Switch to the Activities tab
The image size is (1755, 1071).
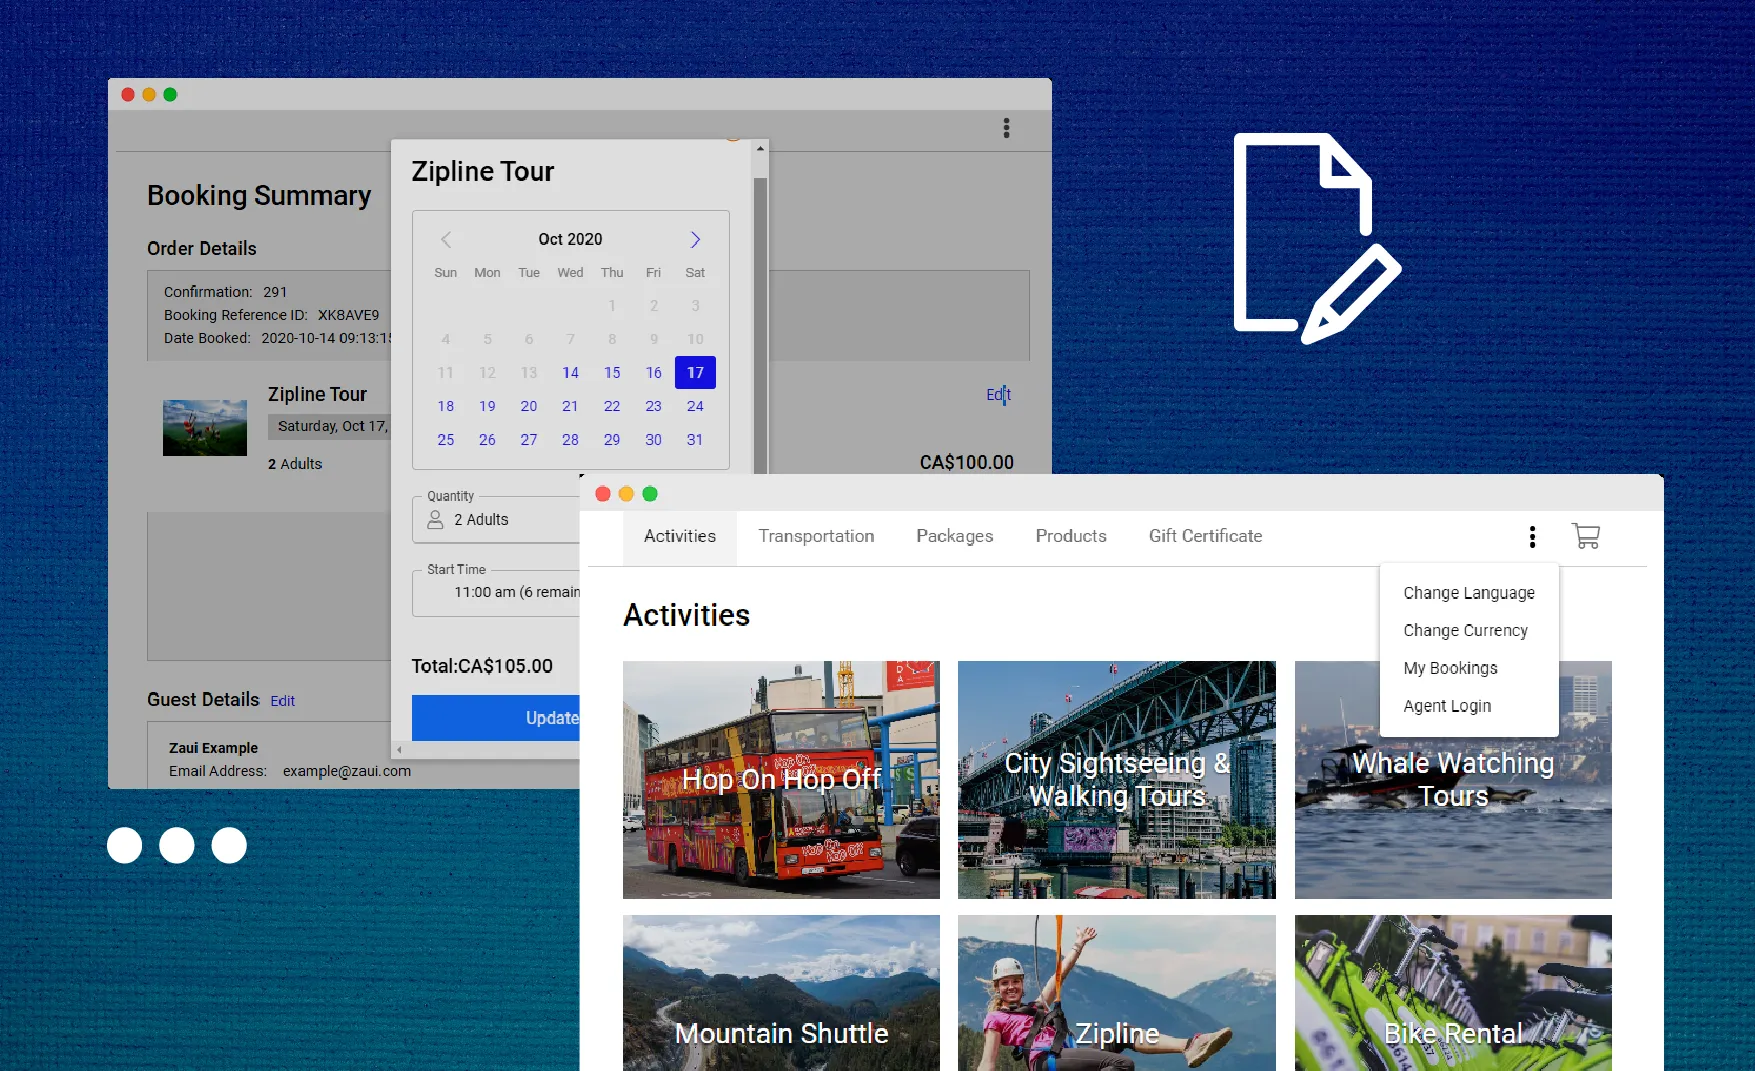680,536
